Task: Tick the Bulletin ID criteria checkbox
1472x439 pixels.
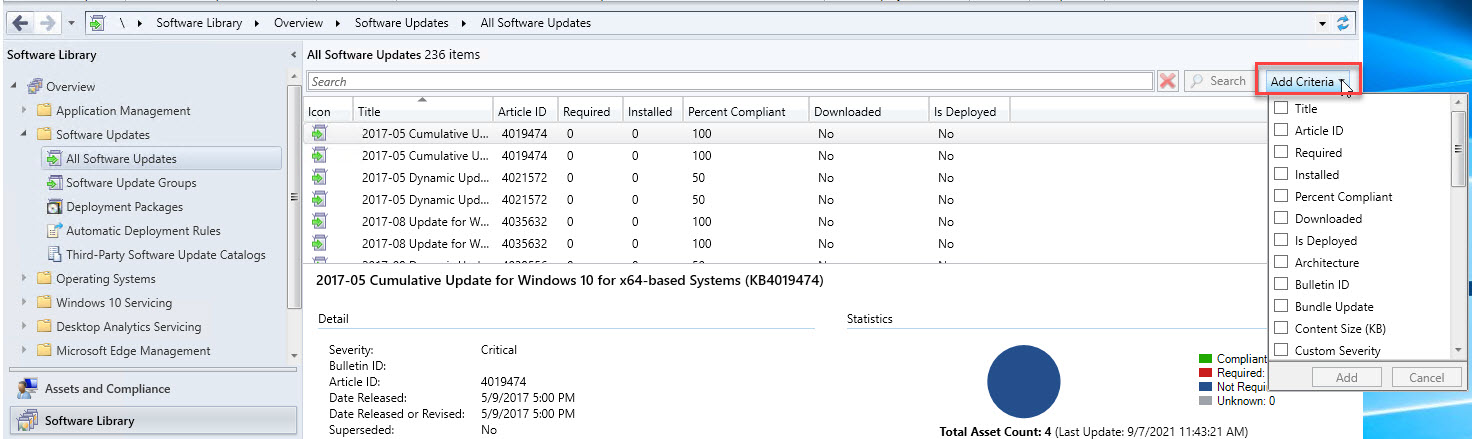Action: [1281, 285]
